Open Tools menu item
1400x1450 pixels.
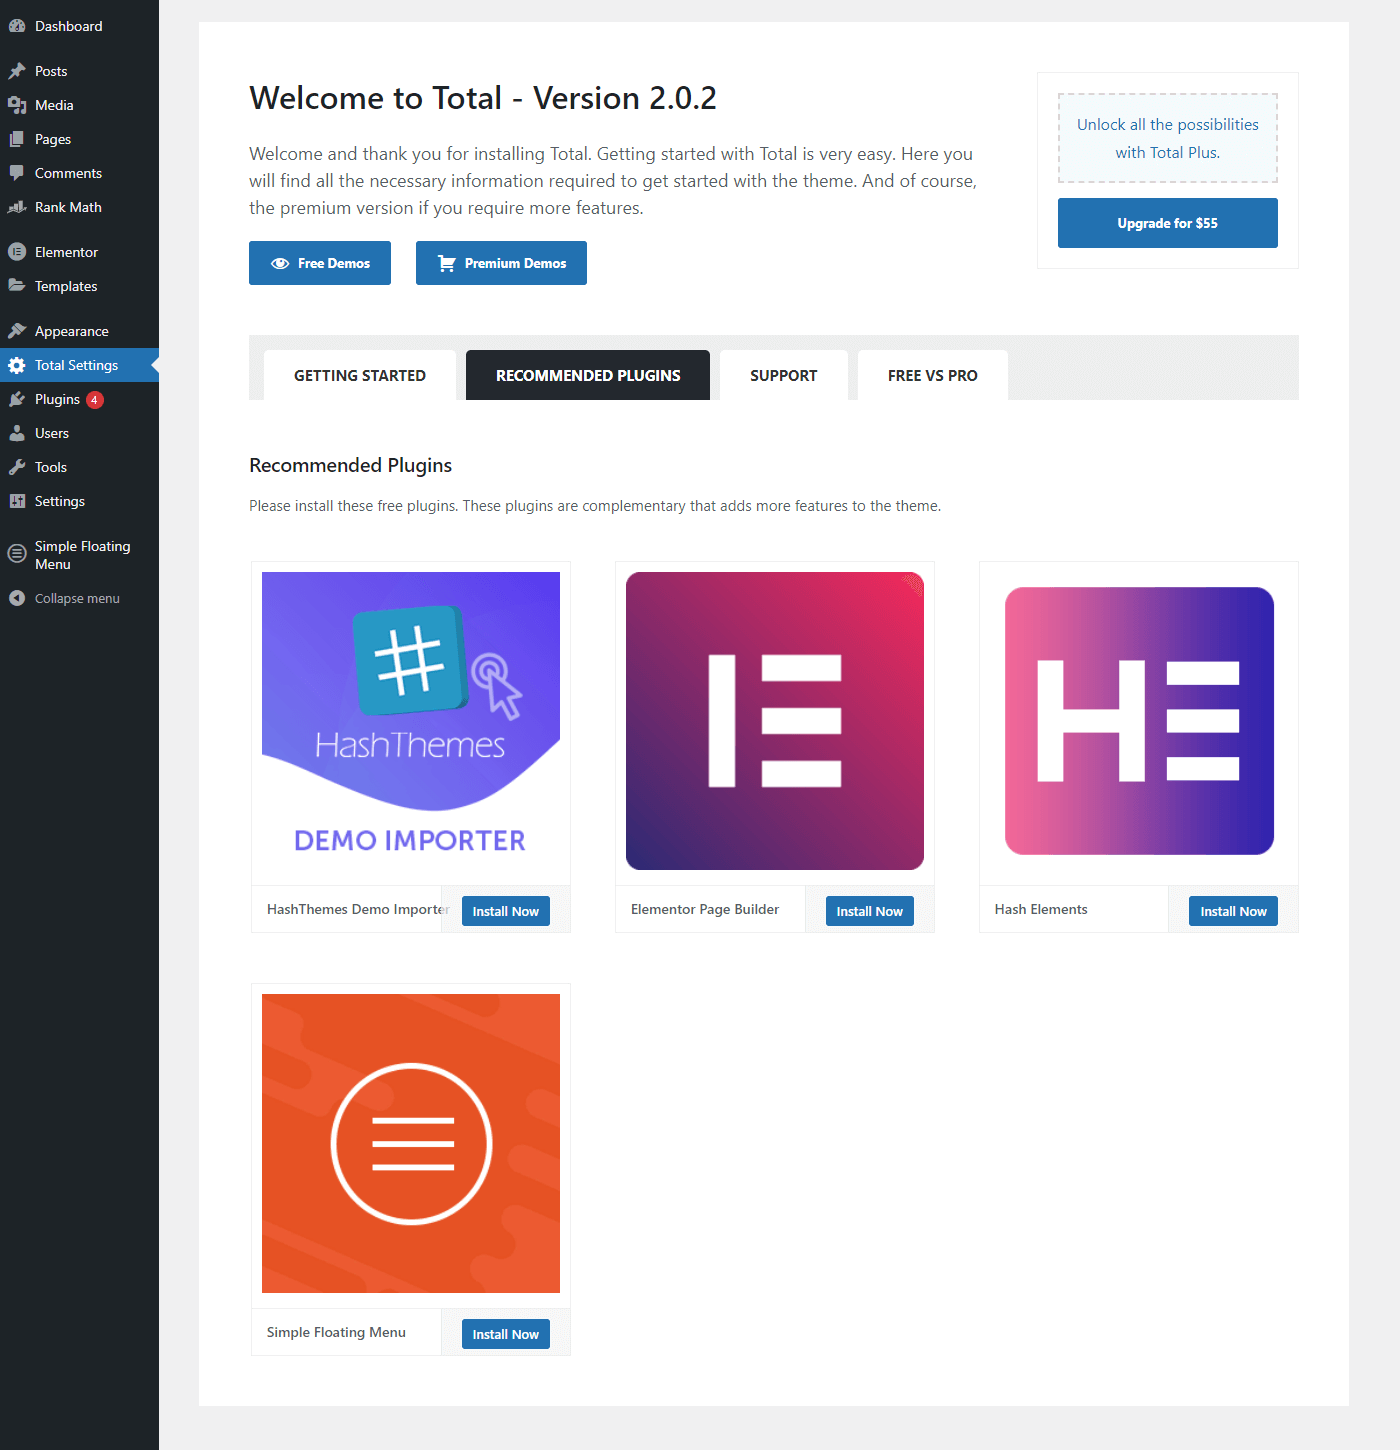pos(79,467)
